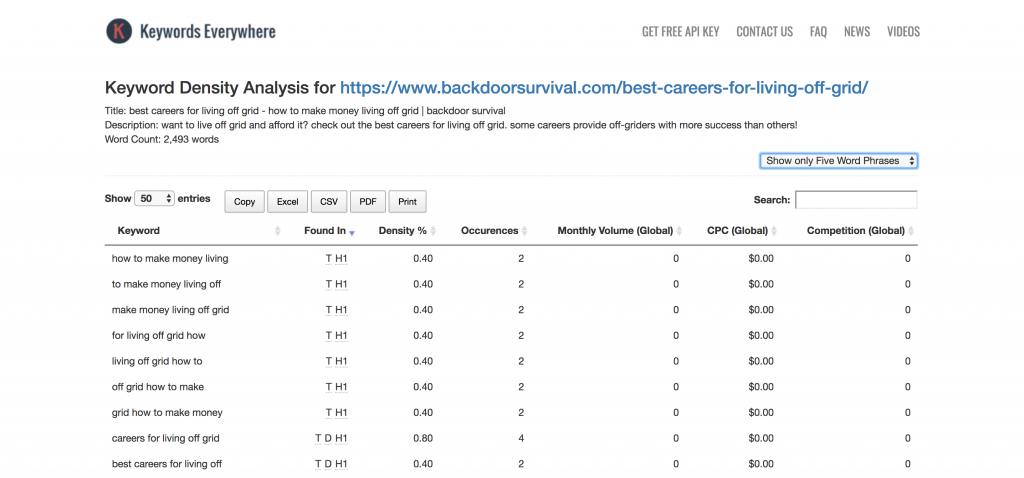Click the Keywords Everywhere brand name
Viewport: 1024px width, 478px height.
[x=208, y=31]
